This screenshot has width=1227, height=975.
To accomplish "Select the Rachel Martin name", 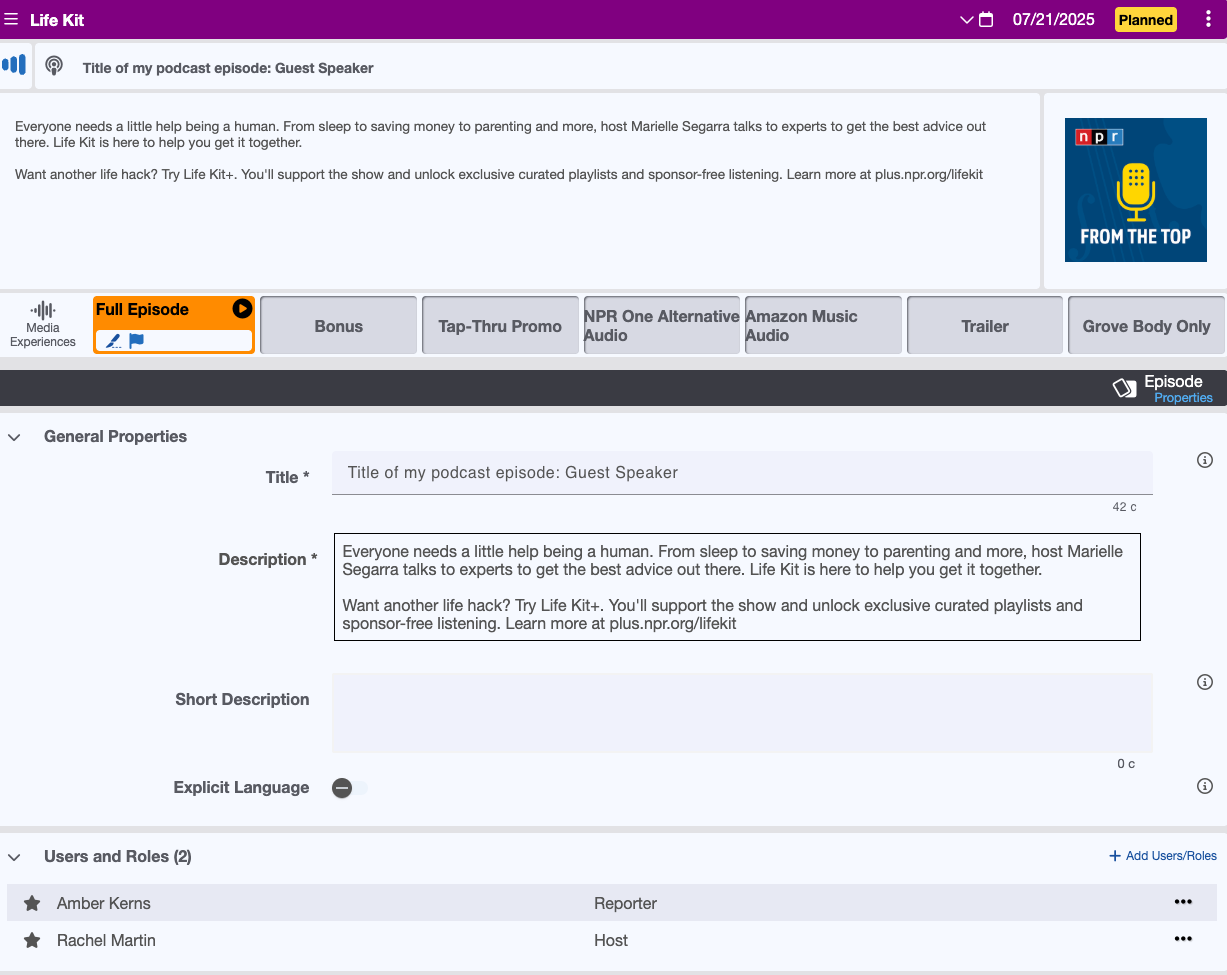I will point(106,940).
